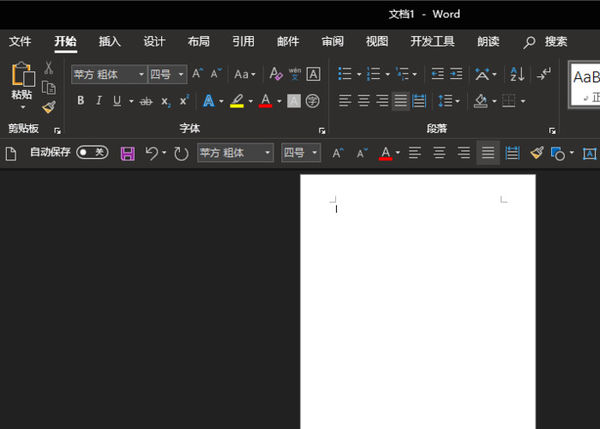Image resolution: width=600 pixels, height=429 pixels.
Task: Apply character shading icon
Action: coord(293,101)
